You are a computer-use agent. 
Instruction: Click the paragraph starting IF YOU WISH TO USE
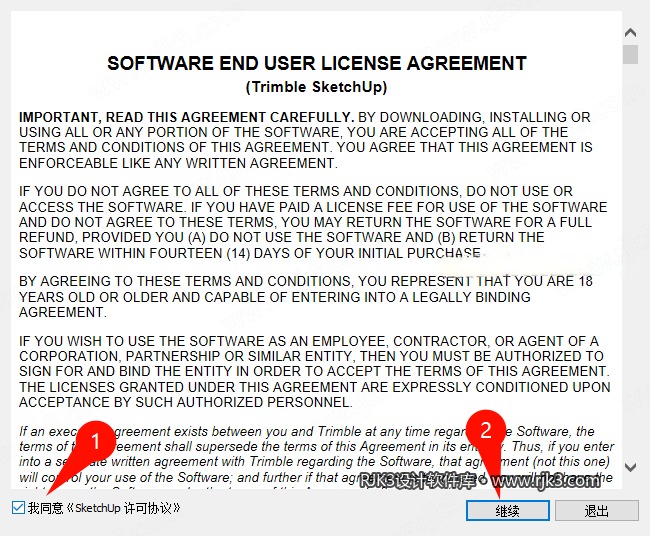coord(315,371)
